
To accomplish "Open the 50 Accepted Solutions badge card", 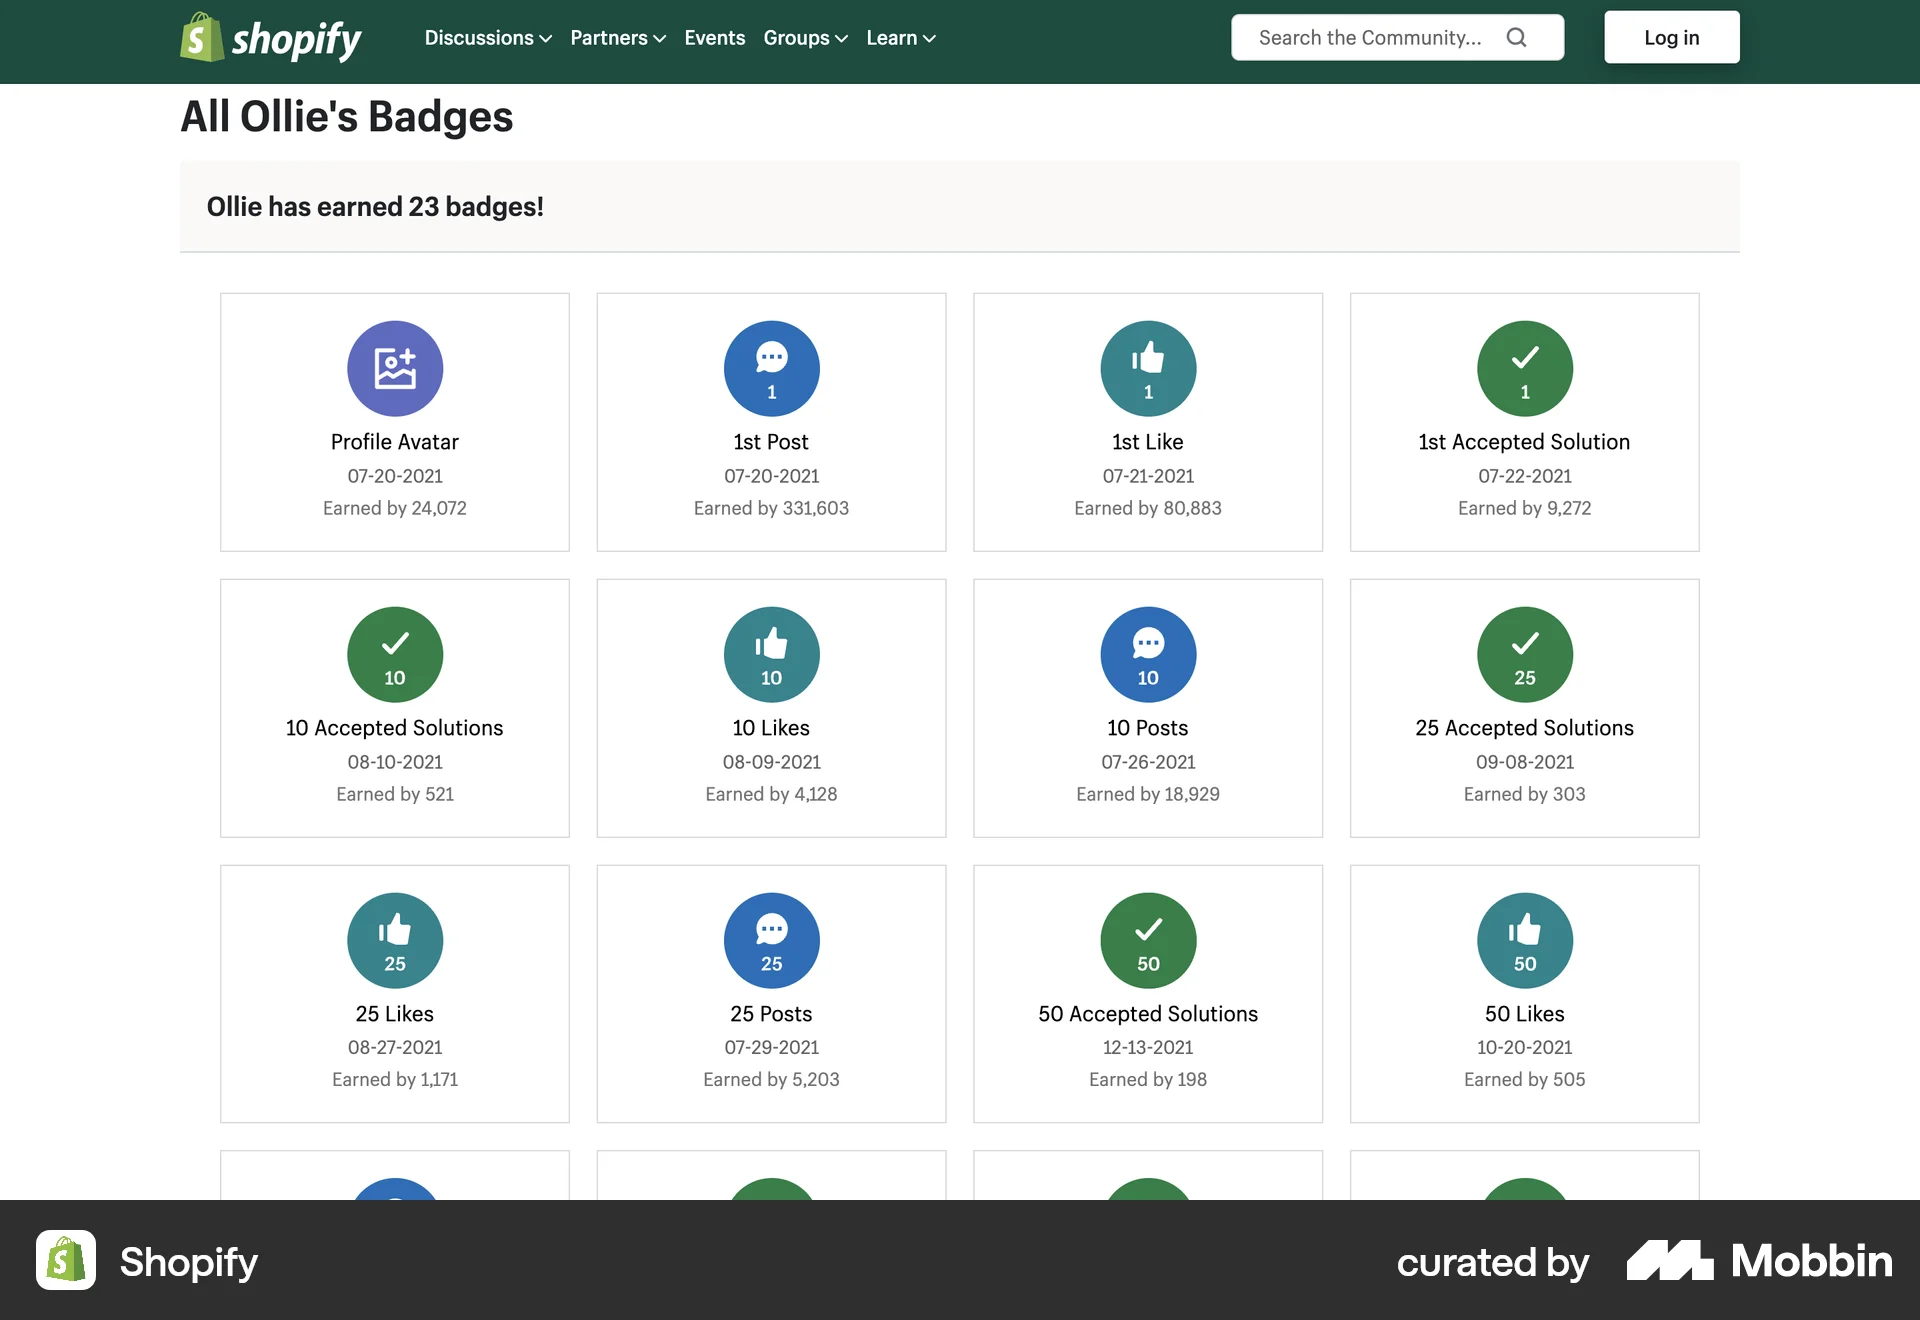I will click(1147, 993).
